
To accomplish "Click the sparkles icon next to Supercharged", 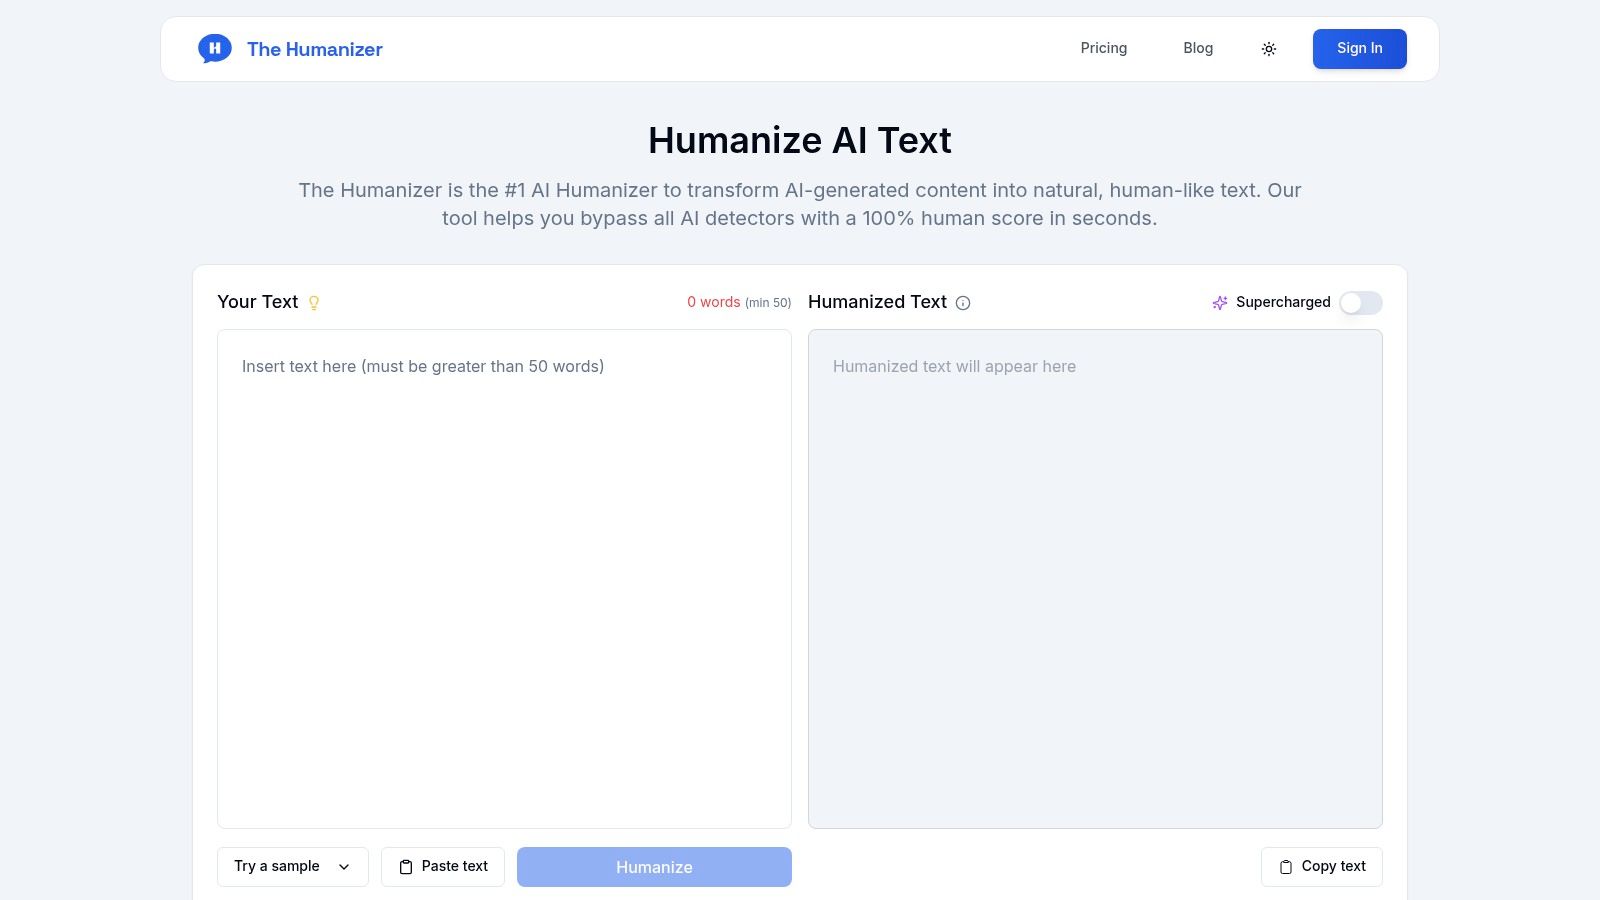I will [x=1220, y=302].
